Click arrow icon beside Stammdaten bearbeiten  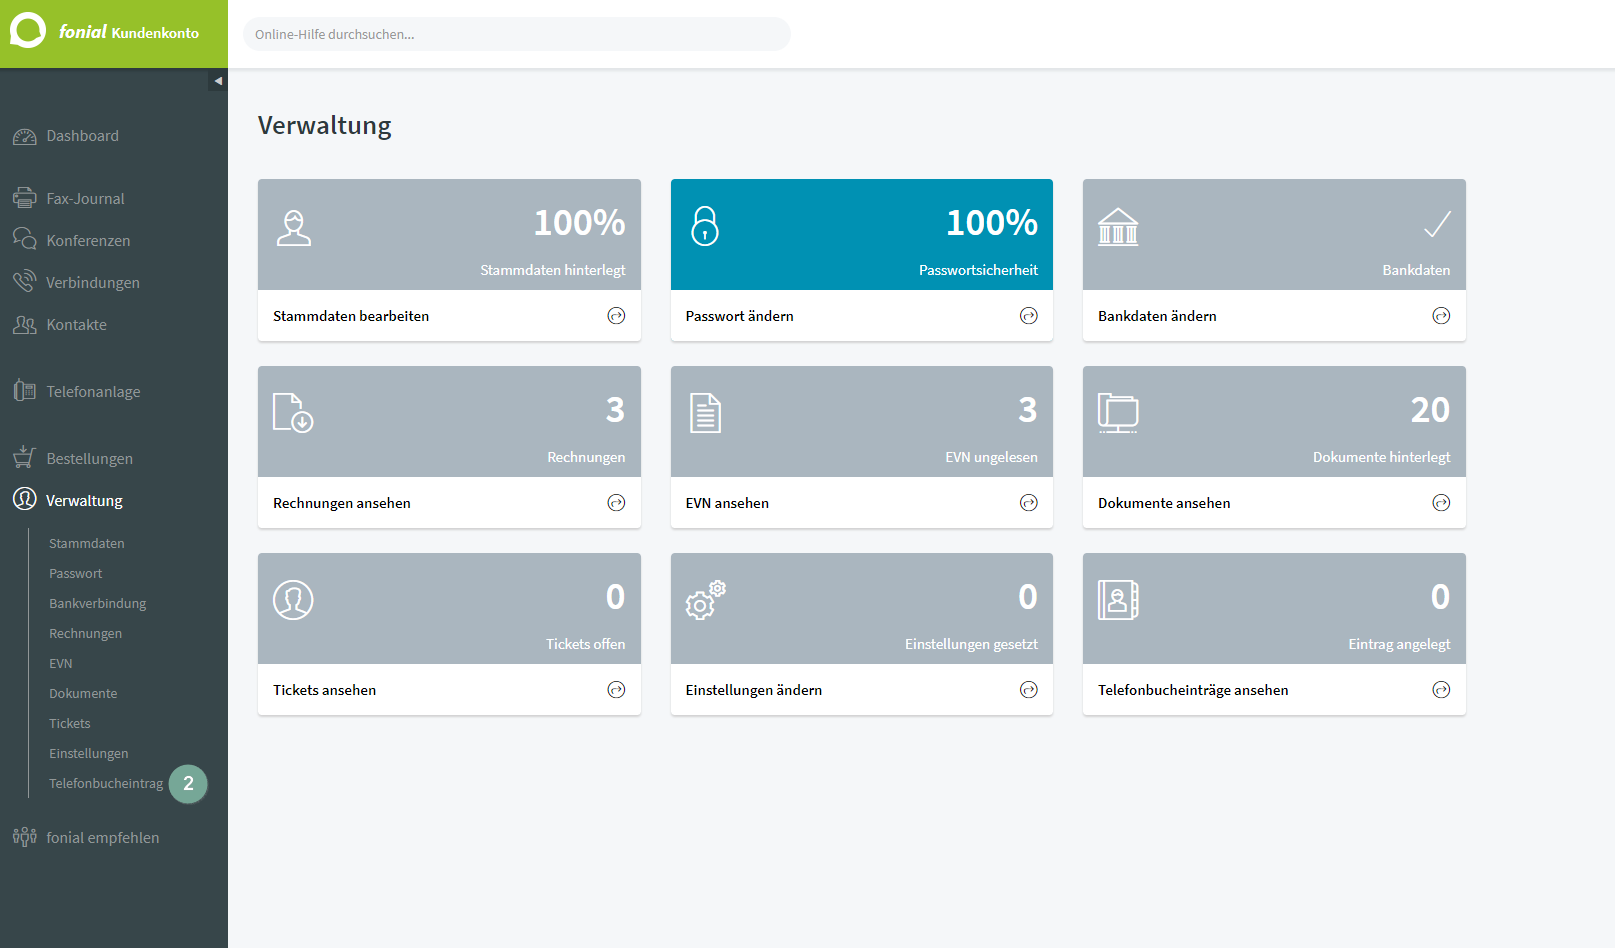(x=616, y=316)
